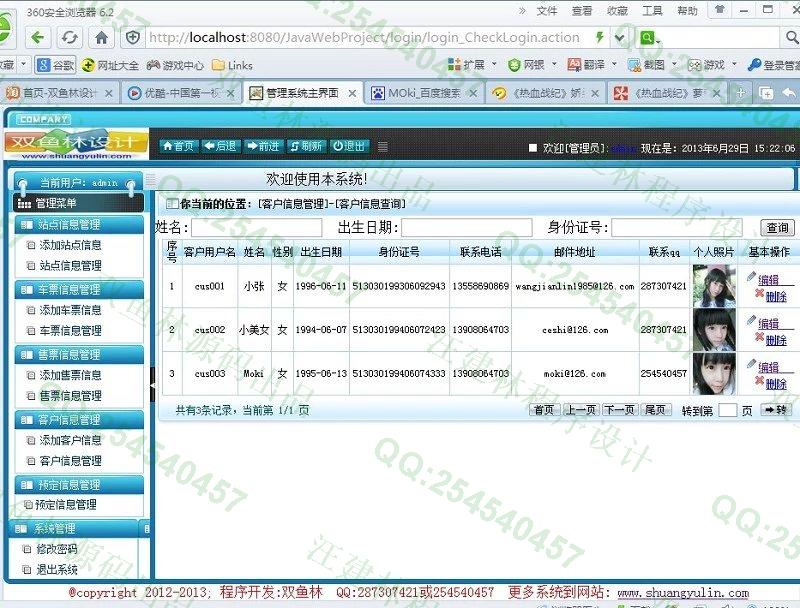800x608 pixels.
Task: Open the 工具 menu
Action: tap(652, 11)
